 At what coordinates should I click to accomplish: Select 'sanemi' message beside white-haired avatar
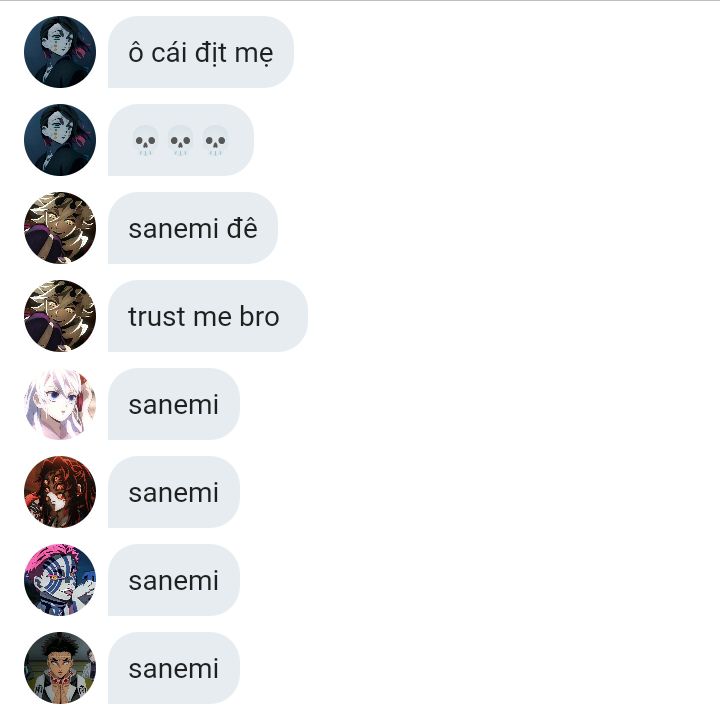click(x=174, y=404)
